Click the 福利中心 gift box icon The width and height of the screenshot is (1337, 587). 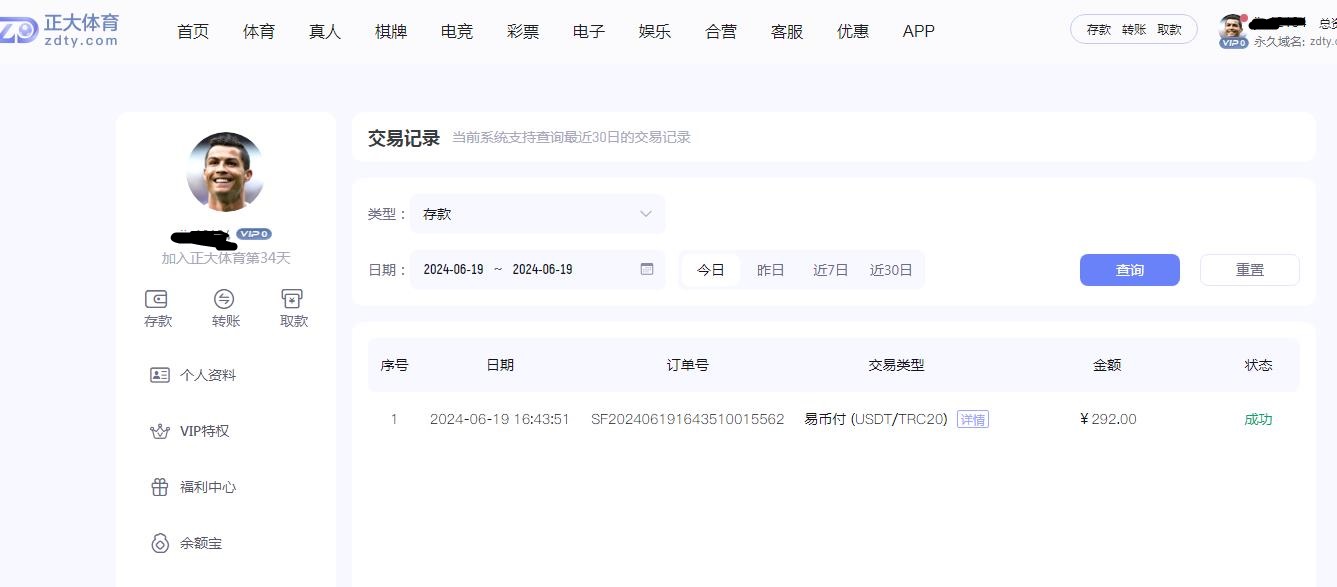coord(160,487)
